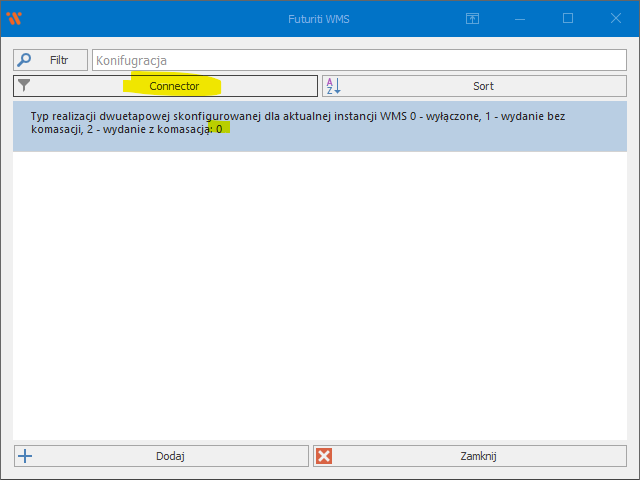Focus the Konfiguracja search field
The image size is (640, 480).
click(358, 60)
